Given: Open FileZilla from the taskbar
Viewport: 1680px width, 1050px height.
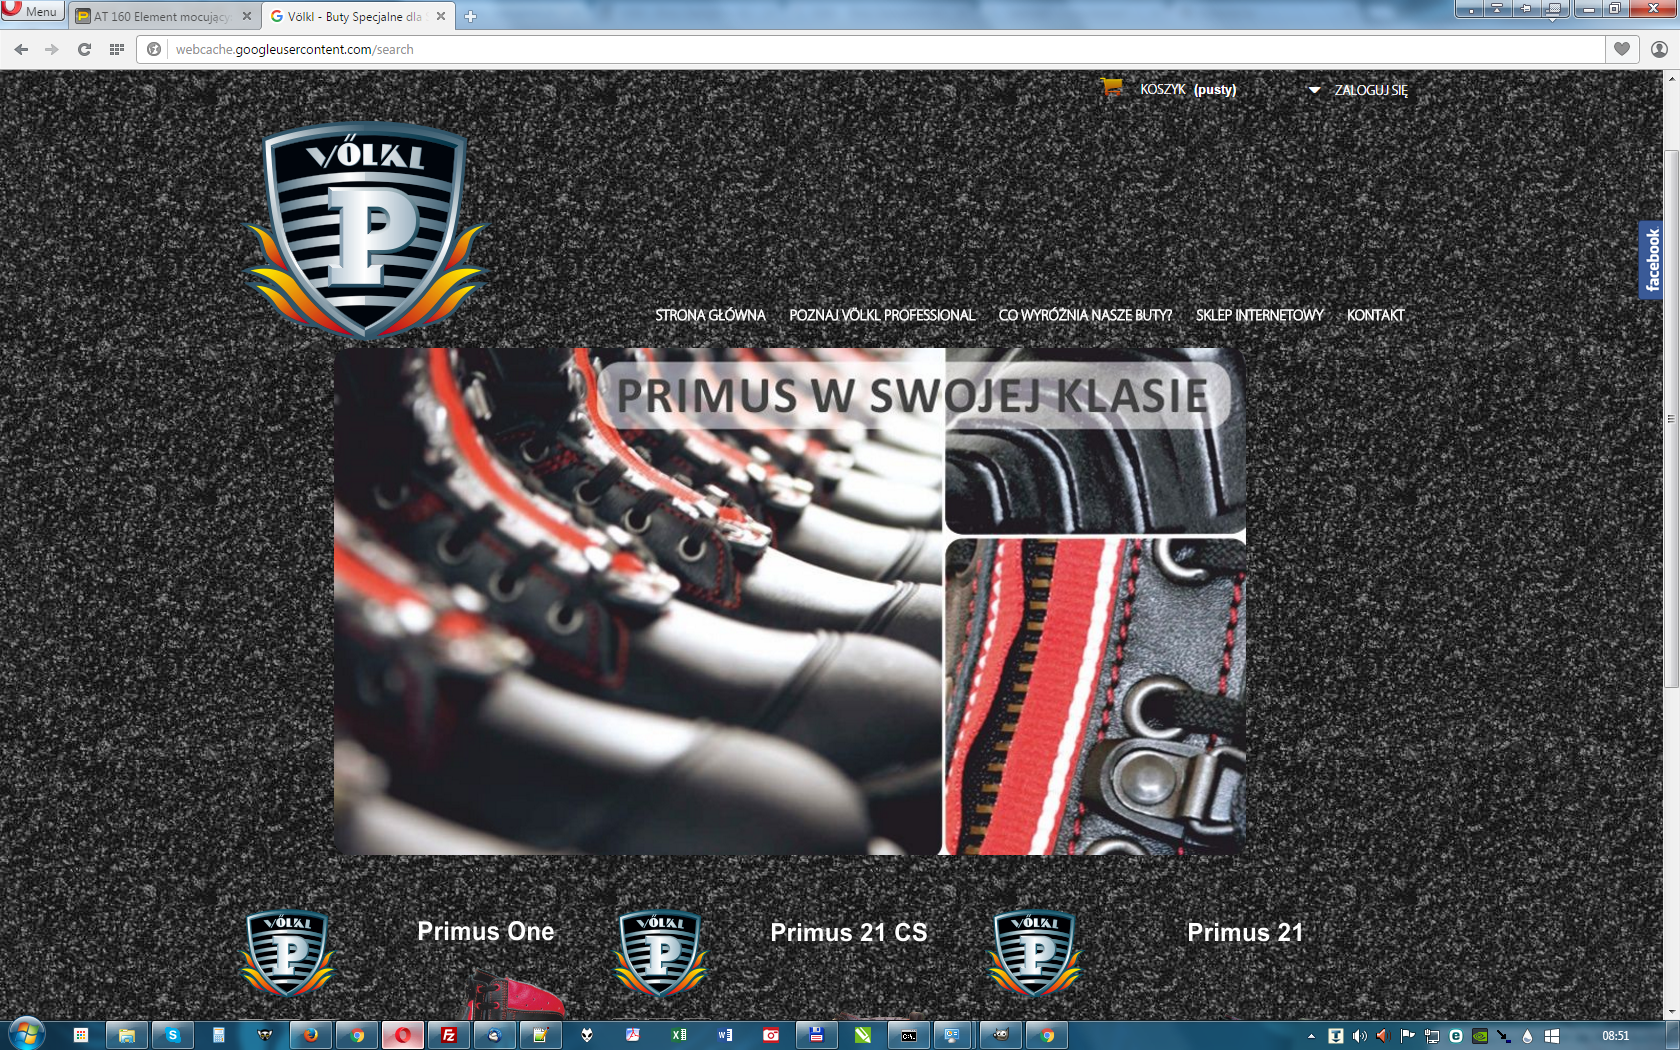Looking at the screenshot, I should (448, 1035).
